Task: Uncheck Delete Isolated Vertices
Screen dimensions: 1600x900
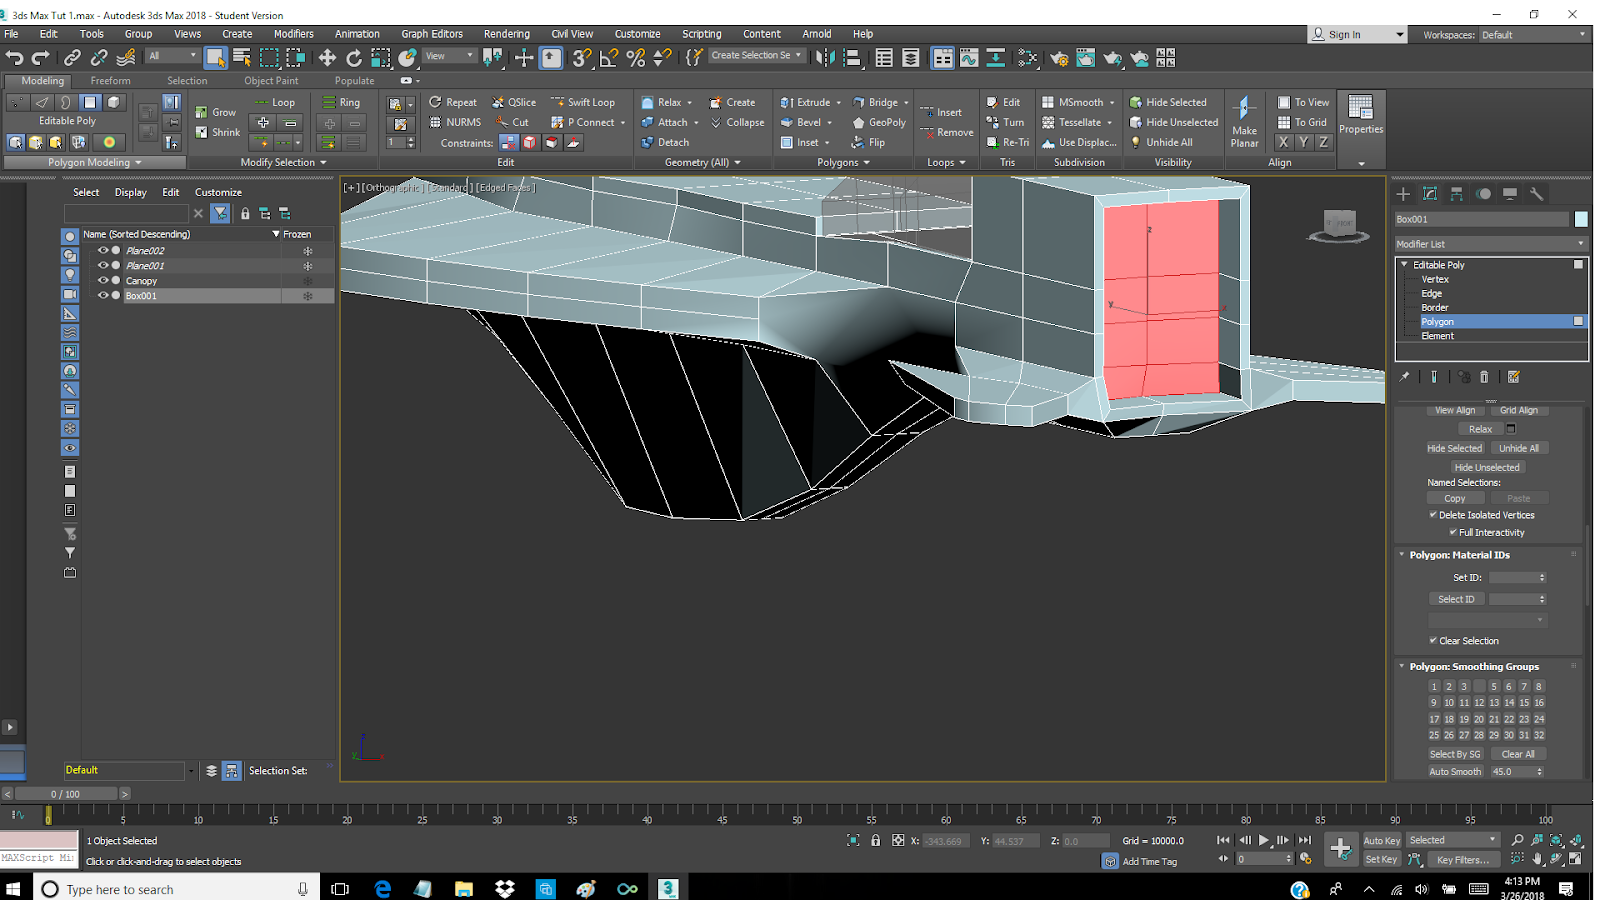Action: [x=1435, y=514]
